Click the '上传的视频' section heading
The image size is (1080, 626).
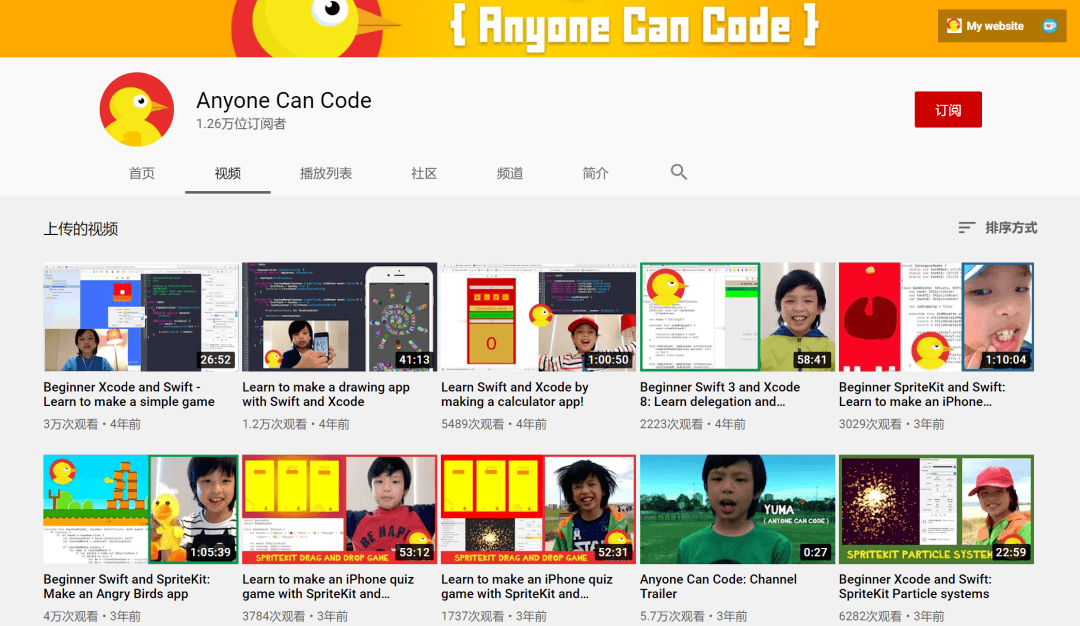(81, 229)
